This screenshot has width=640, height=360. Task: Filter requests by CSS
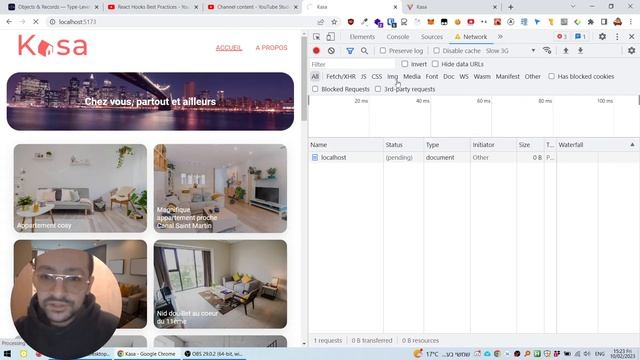[377, 76]
